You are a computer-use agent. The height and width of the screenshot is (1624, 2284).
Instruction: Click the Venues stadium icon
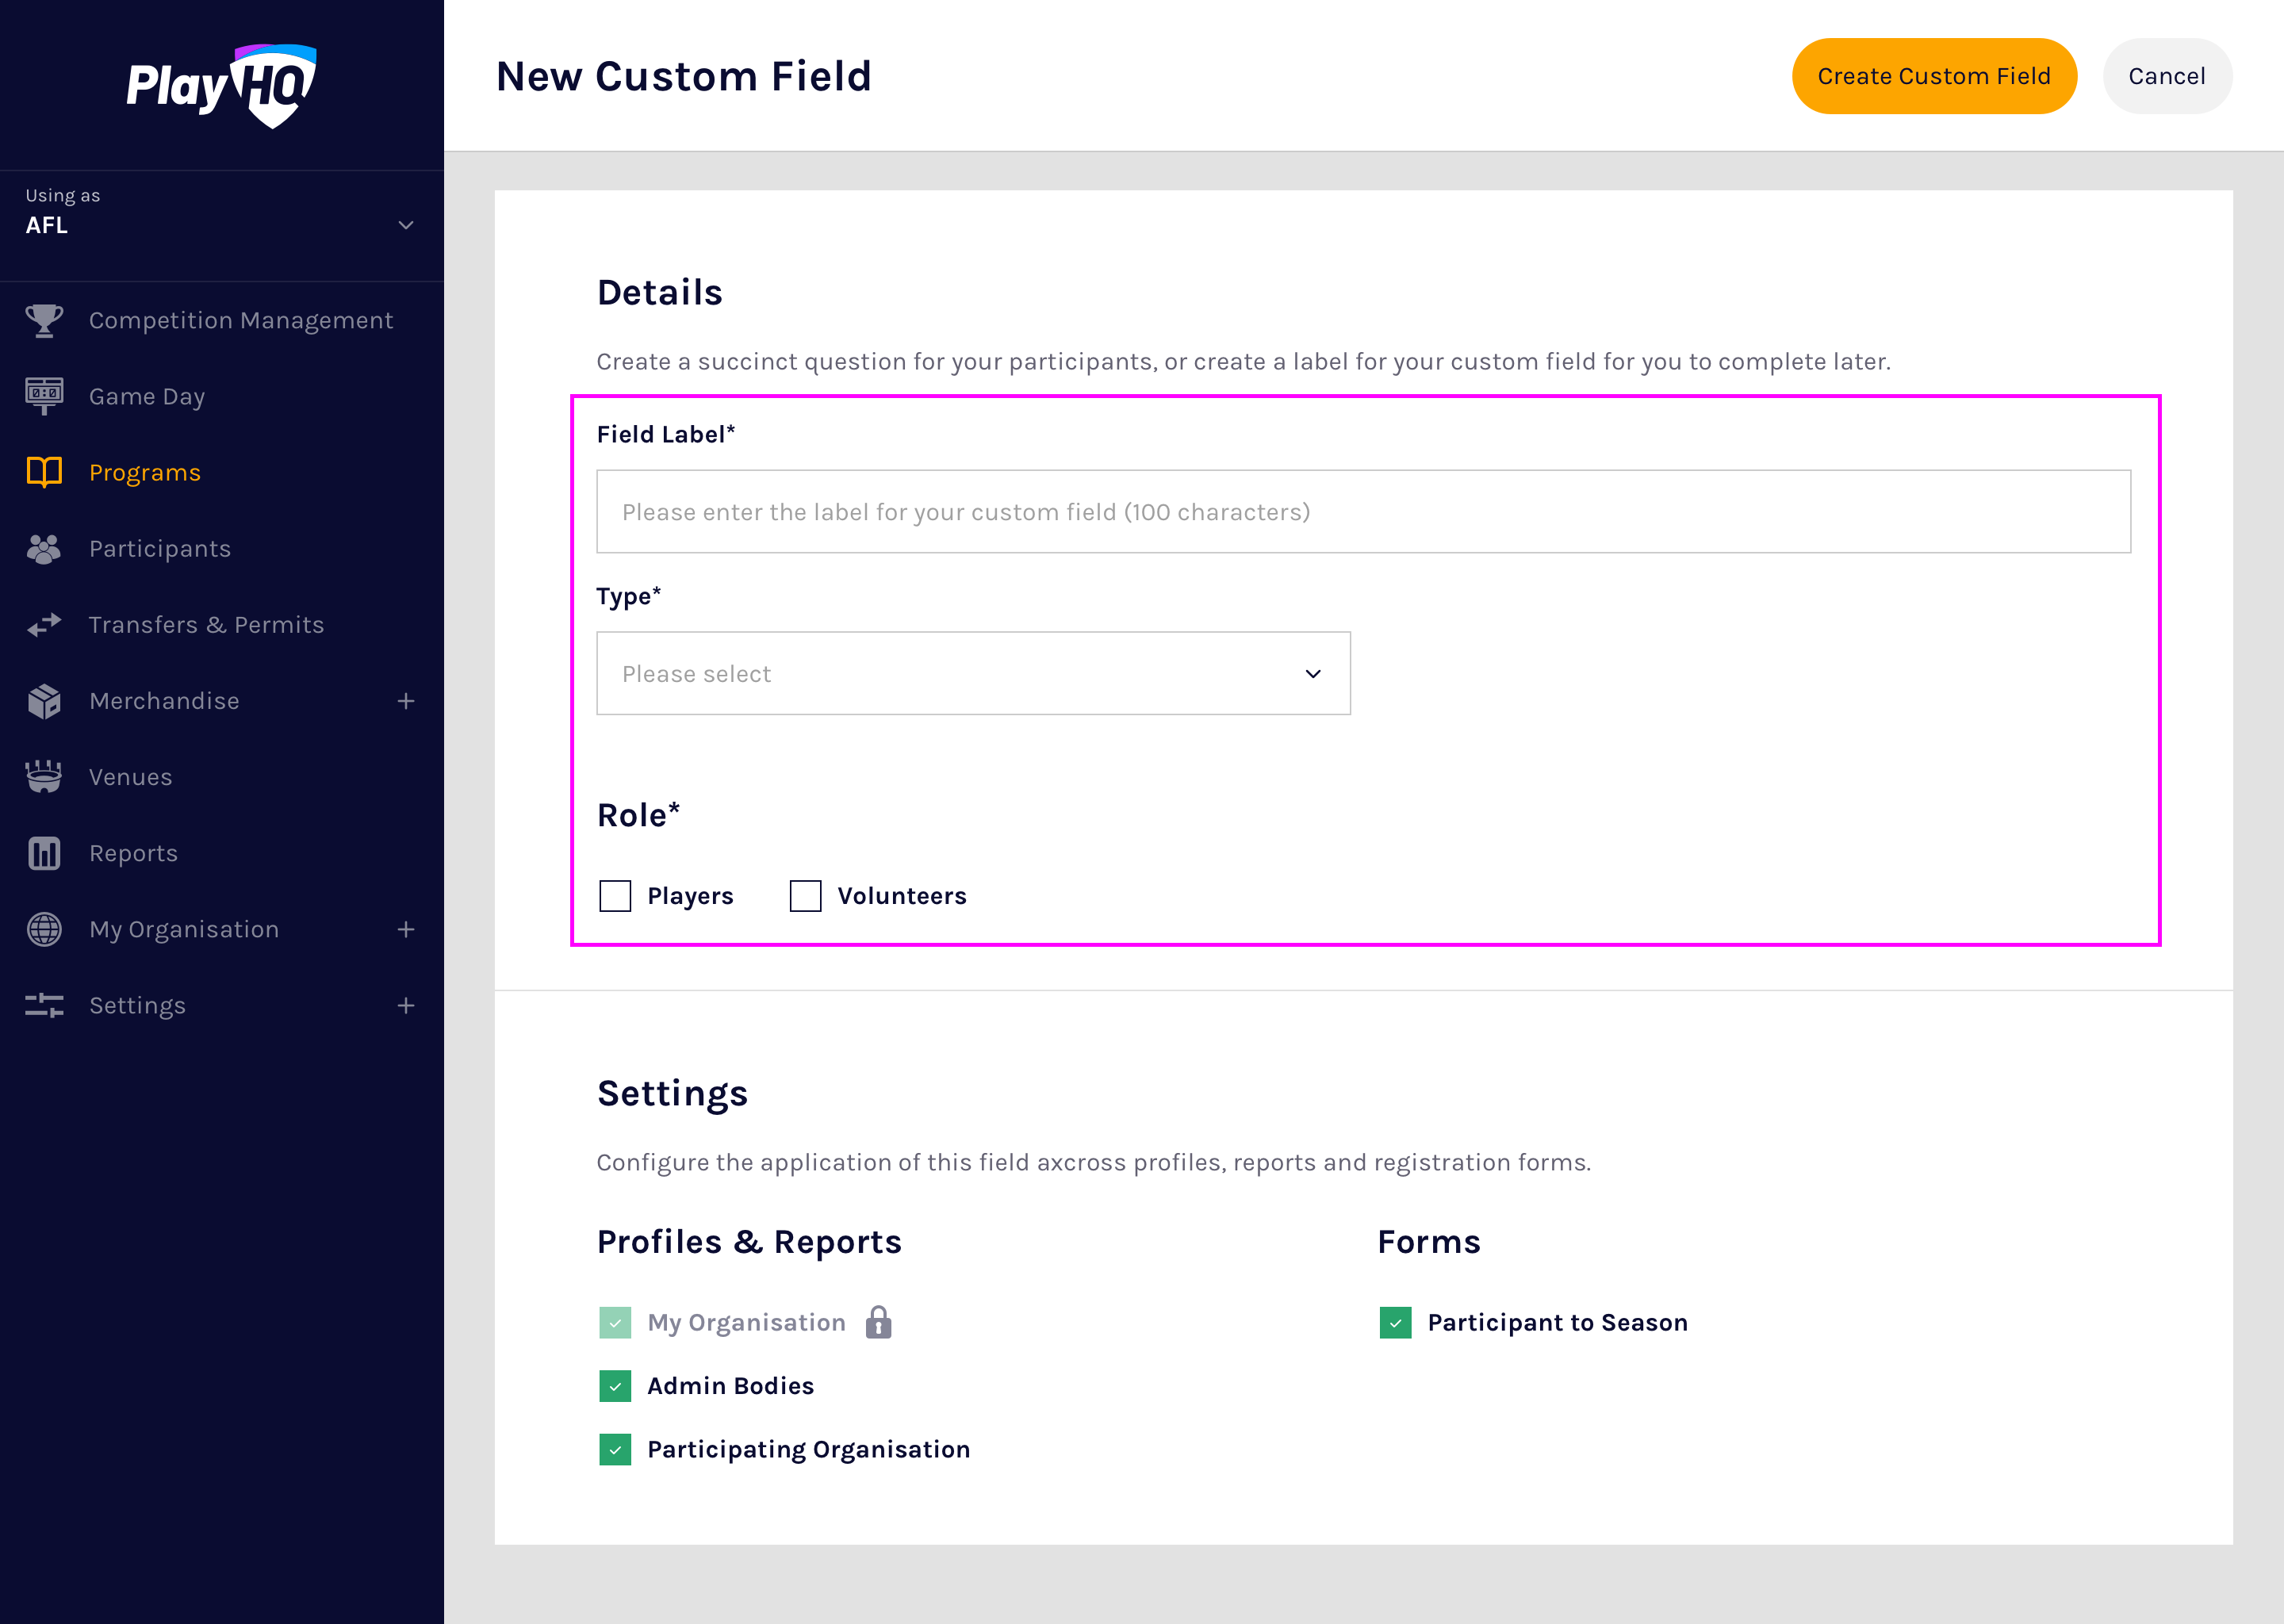[x=44, y=777]
